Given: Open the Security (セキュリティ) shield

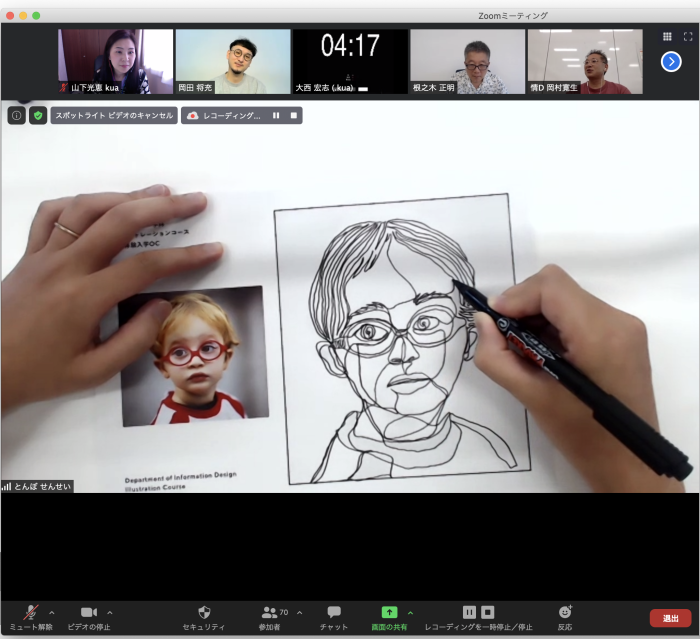Looking at the screenshot, I should pos(204,618).
